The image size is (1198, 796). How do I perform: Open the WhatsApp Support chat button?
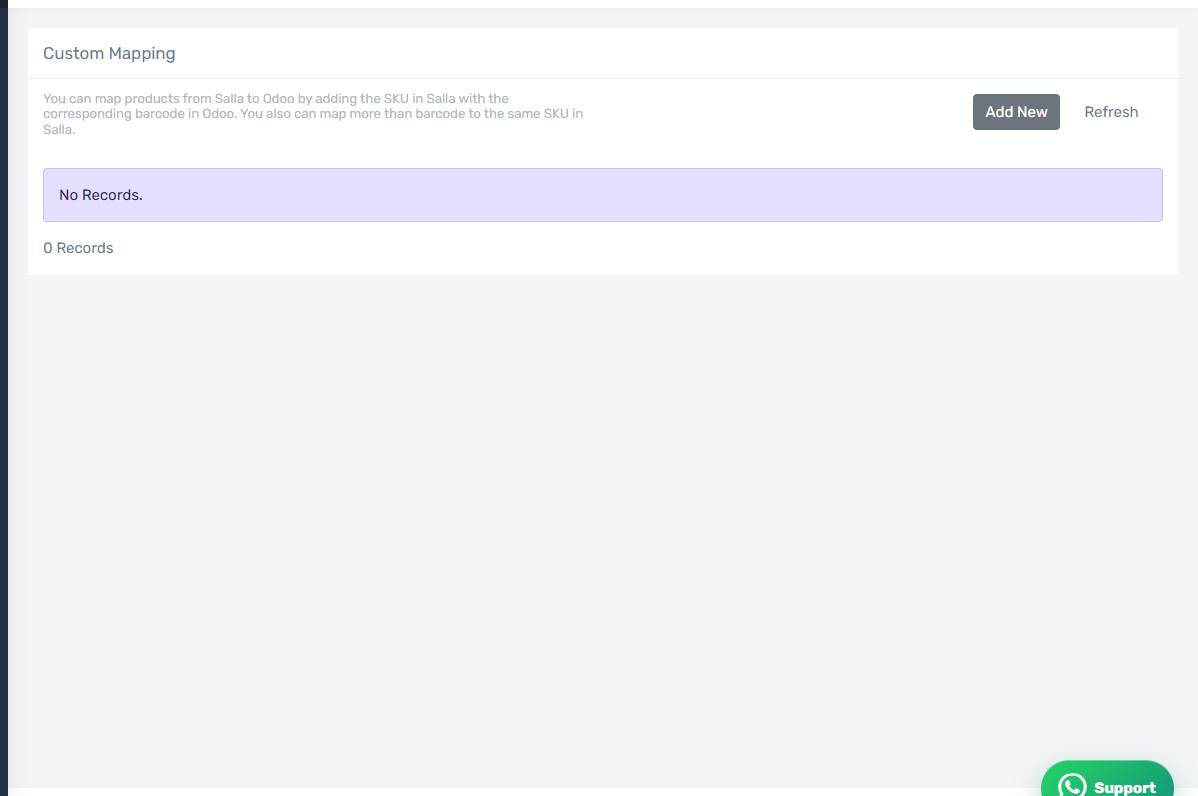coord(1107,779)
